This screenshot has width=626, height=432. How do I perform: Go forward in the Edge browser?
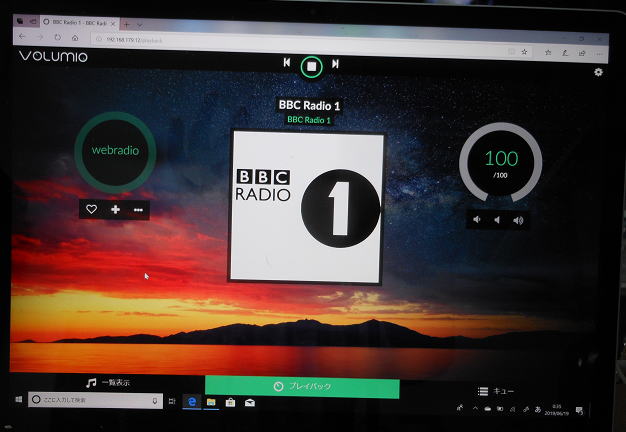[x=40, y=37]
